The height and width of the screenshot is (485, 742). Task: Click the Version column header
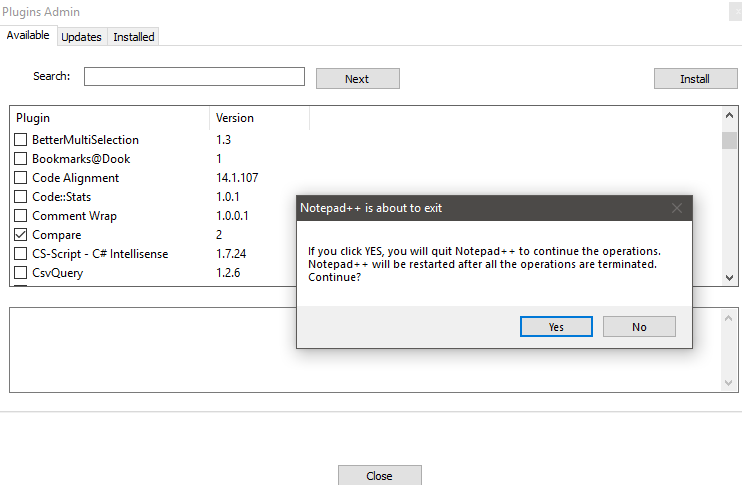pos(259,118)
